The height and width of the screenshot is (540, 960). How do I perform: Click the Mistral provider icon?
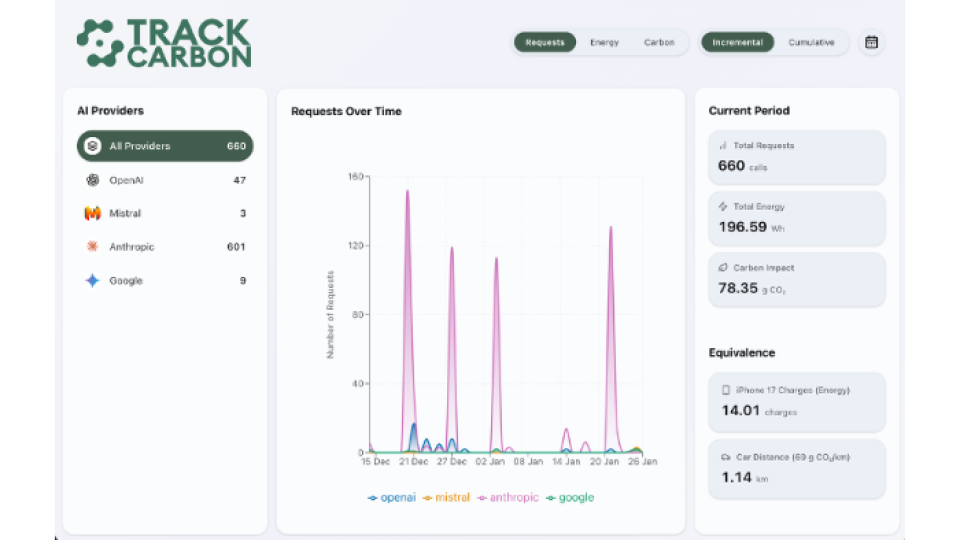click(x=92, y=213)
